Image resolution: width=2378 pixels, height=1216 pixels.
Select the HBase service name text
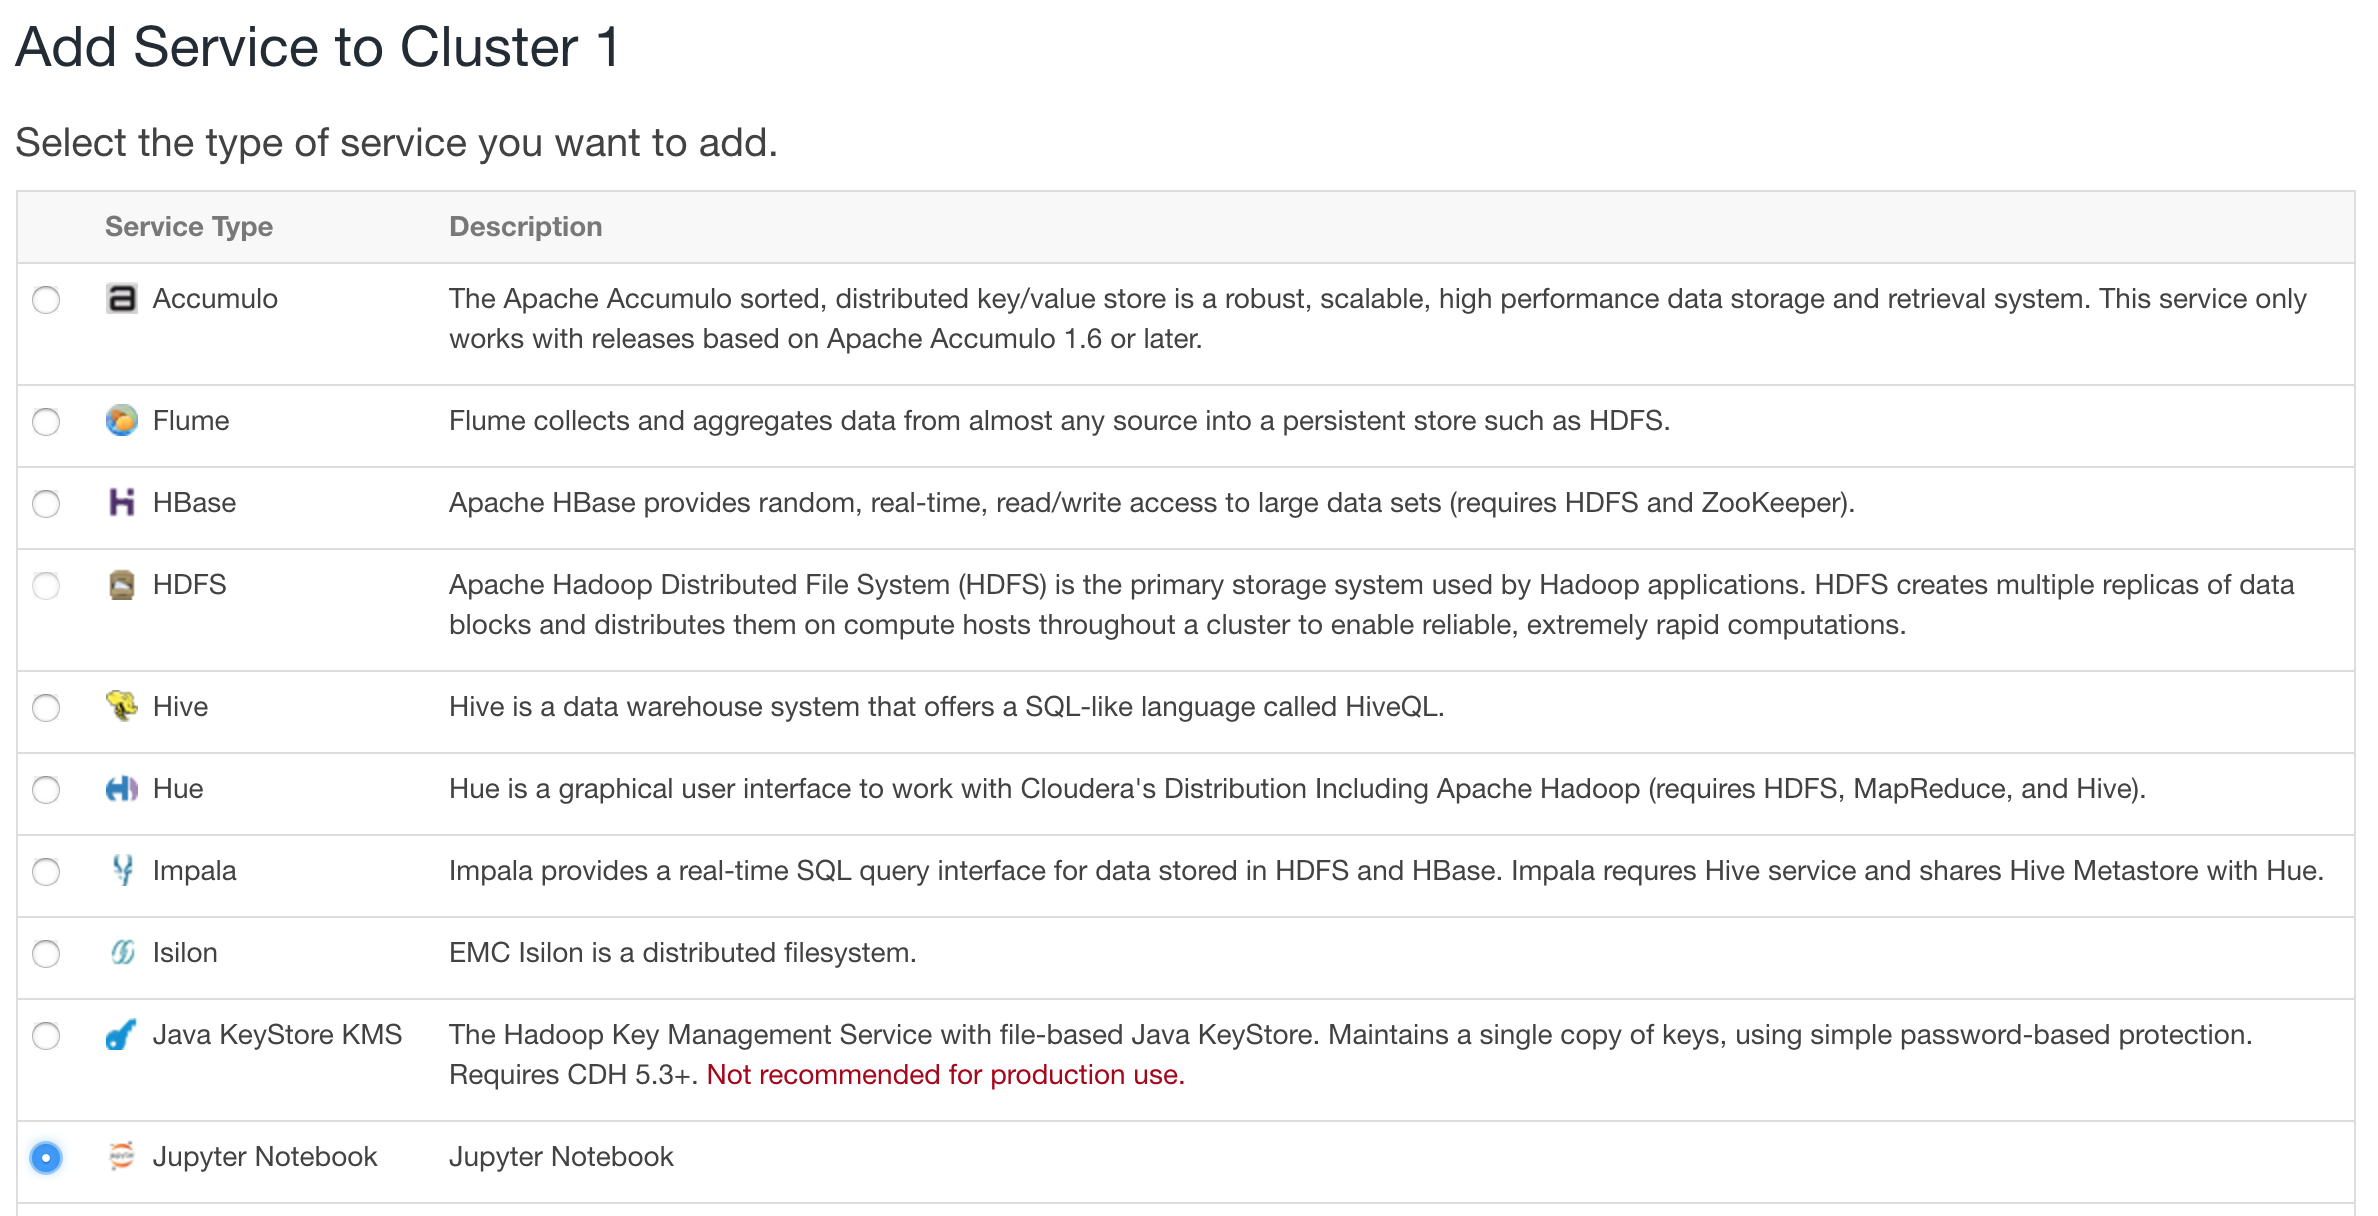point(194,503)
